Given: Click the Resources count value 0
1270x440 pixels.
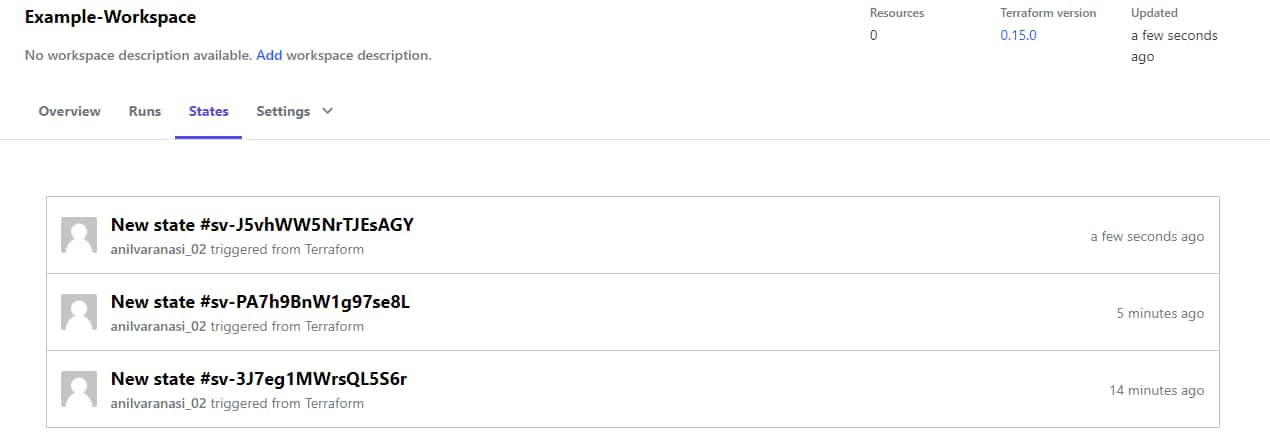Looking at the screenshot, I should click(873, 35).
